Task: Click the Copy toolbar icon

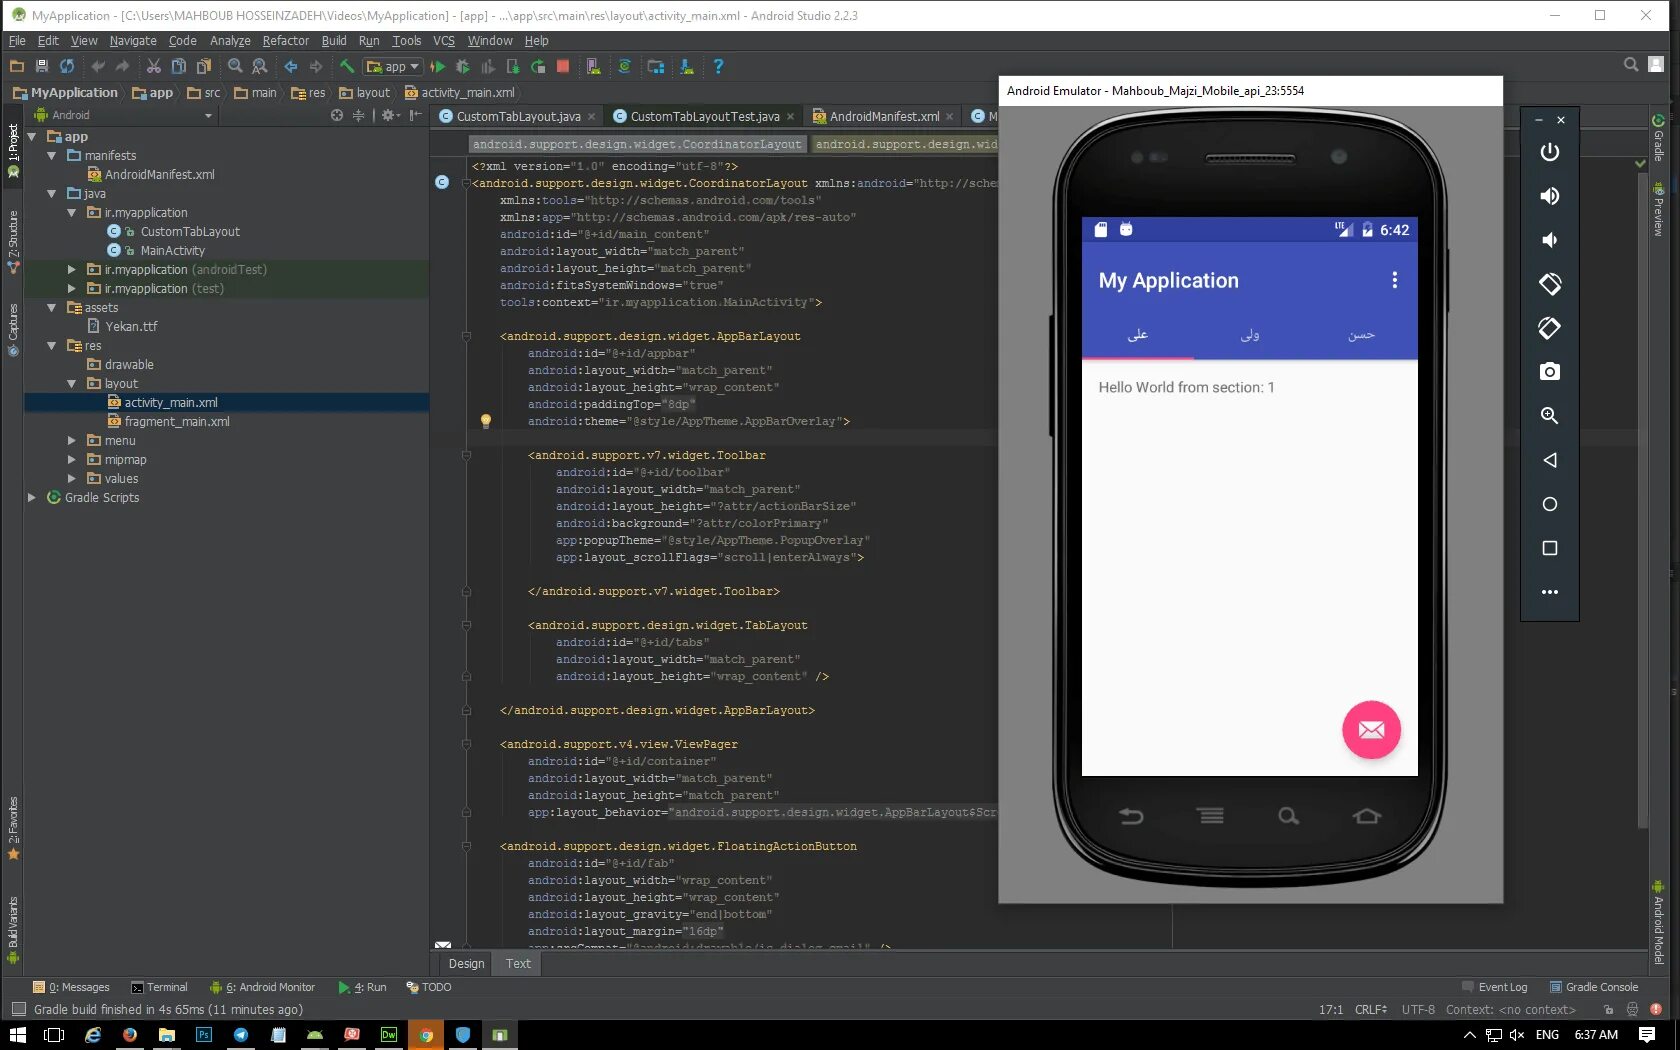Action: (178, 66)
